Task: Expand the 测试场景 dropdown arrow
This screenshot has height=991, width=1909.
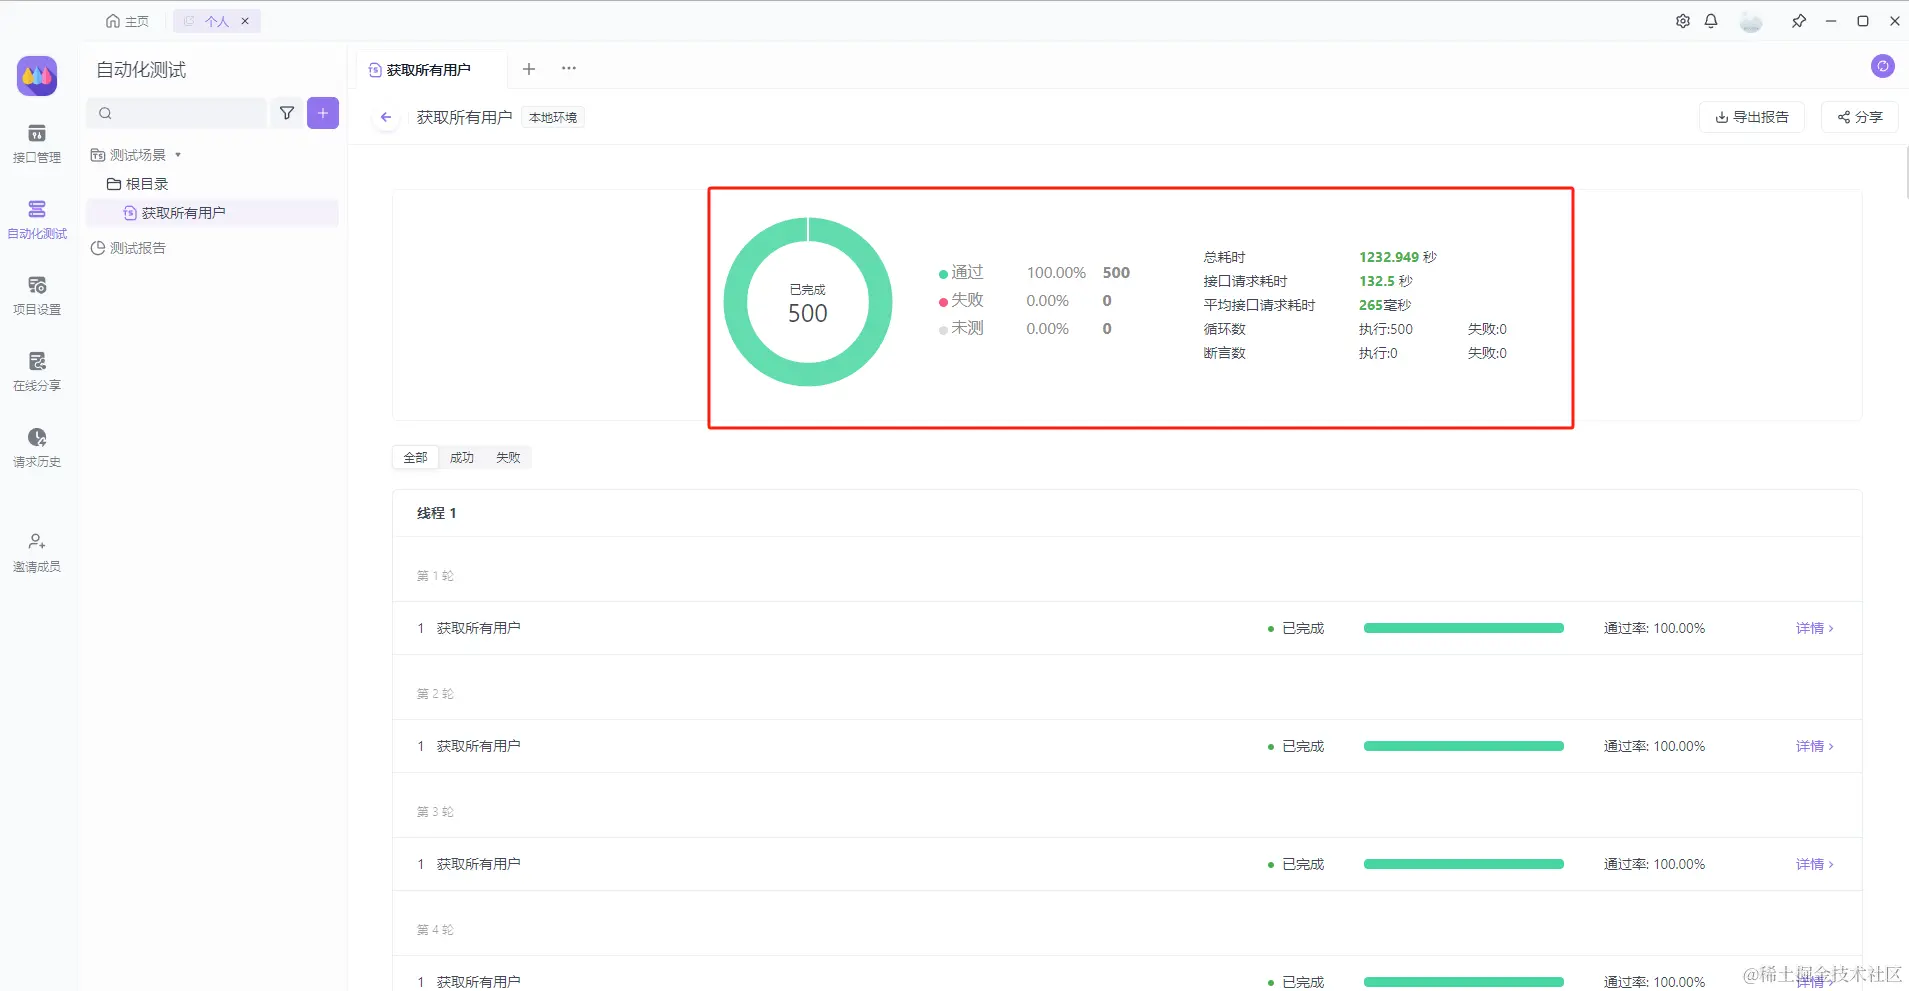Action: (178, 155)
